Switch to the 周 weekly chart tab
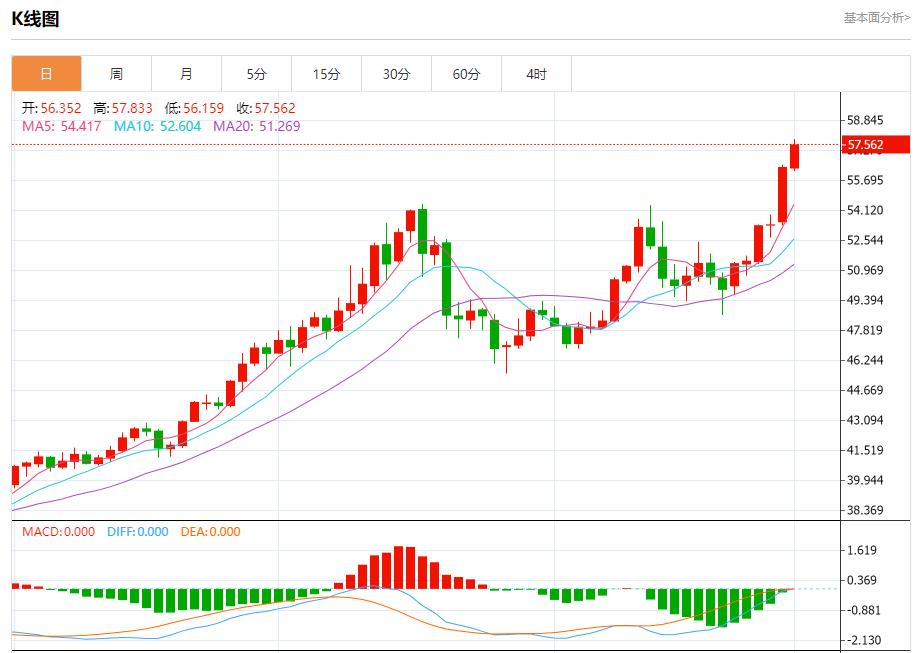 (117, 73)
